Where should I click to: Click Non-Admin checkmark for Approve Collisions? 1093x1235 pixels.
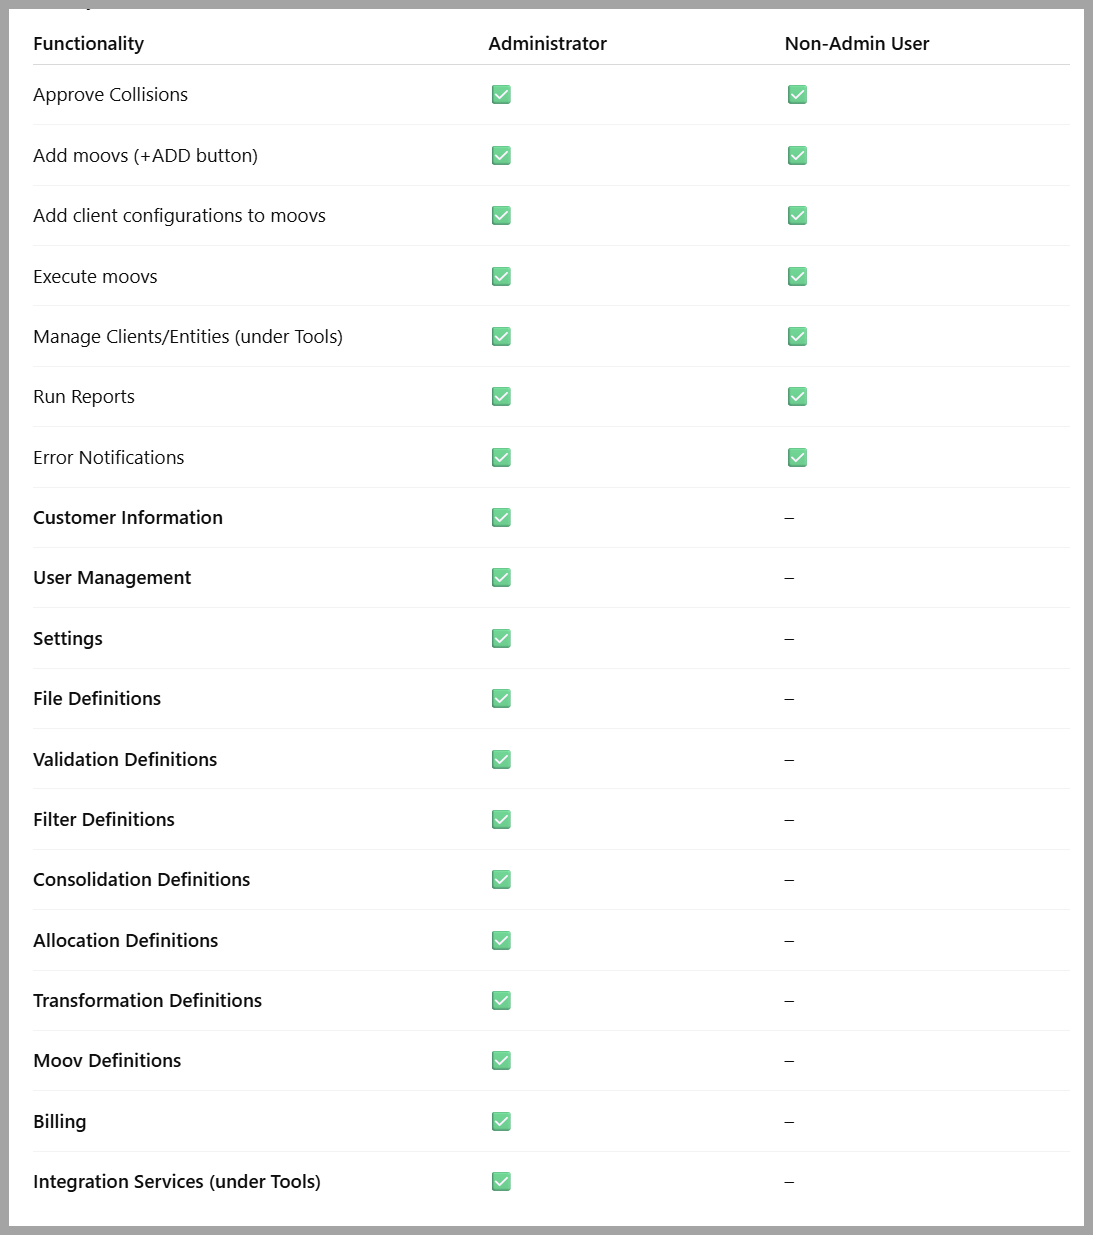pos(797,95)
